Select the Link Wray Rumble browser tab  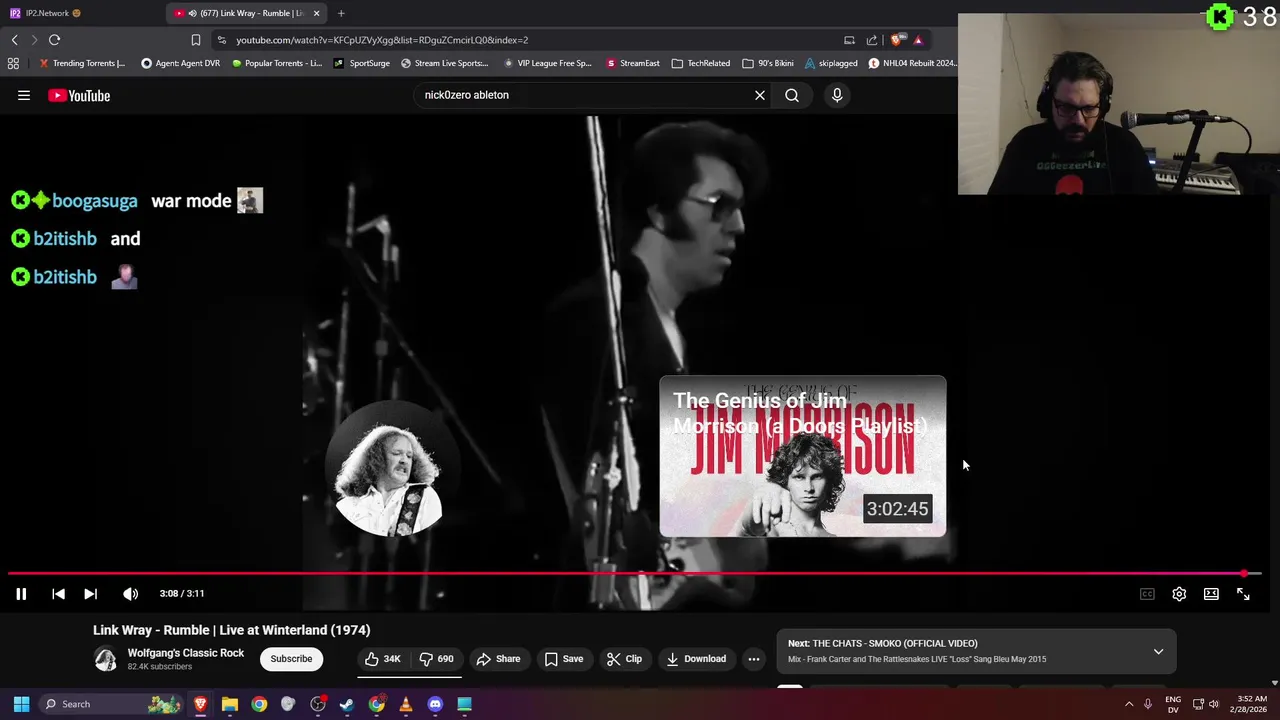click(244, 13)
